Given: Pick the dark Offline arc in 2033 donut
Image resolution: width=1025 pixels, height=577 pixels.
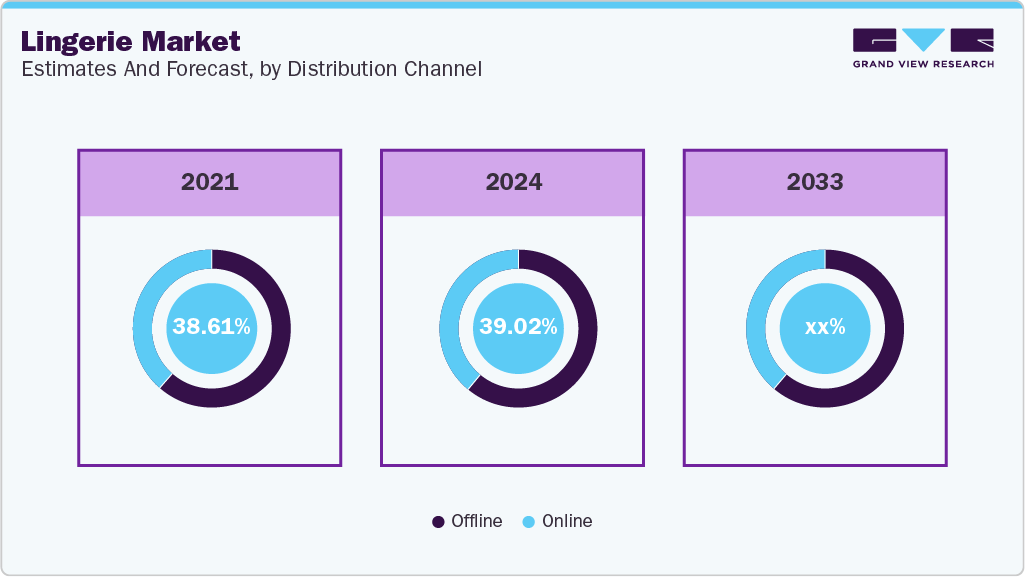Looking at the screenshot, I should coord(892,345).
